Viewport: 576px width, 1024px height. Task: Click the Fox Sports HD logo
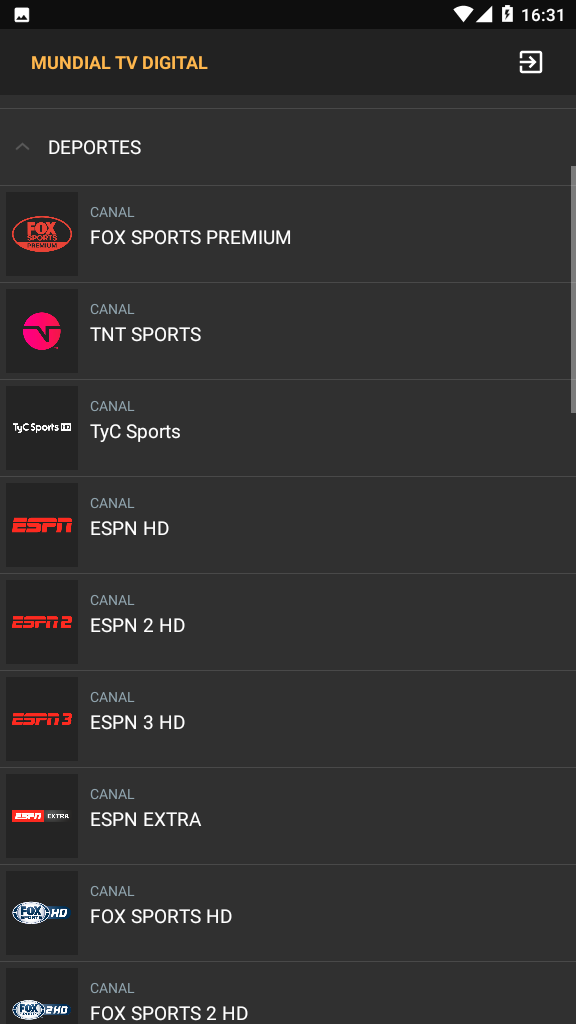(42, 913)
